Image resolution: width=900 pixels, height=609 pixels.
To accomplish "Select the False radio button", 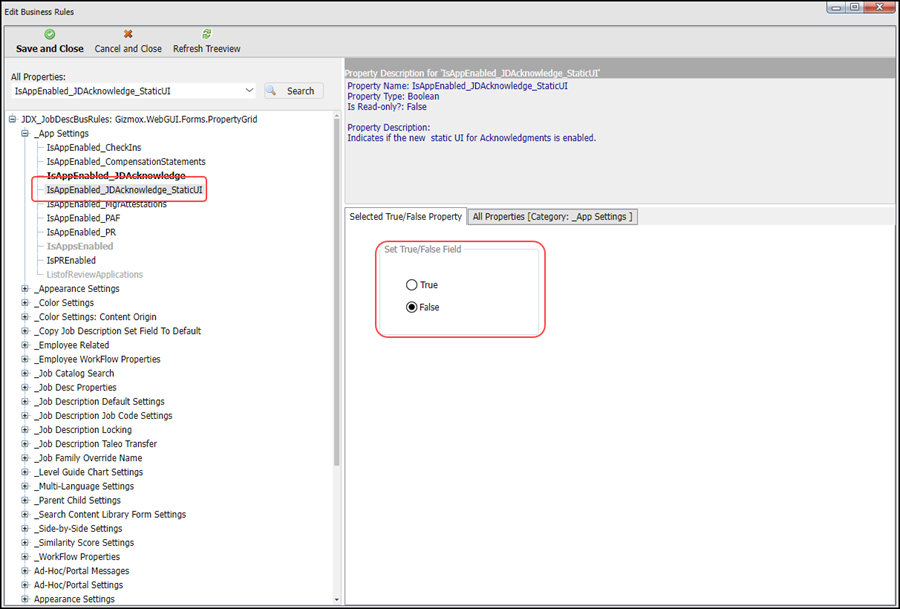I will [412, 307].
